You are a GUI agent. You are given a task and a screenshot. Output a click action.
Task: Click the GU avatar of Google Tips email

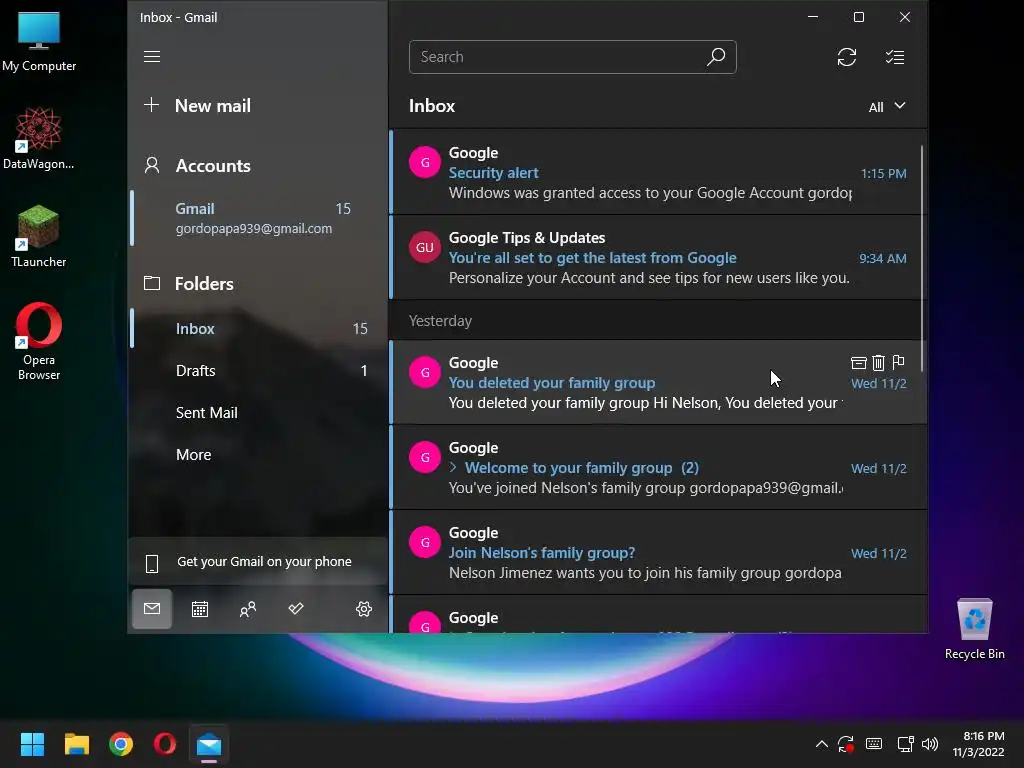click(424, 247)
